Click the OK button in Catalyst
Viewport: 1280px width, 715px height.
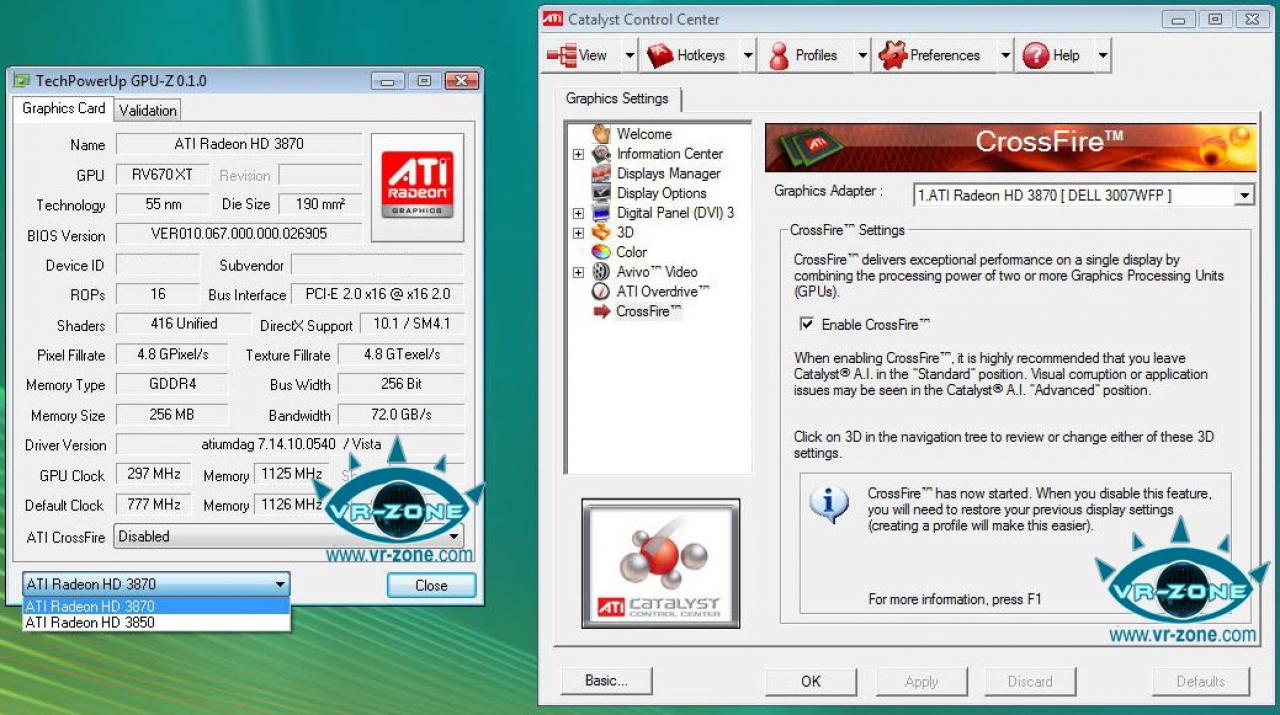811,681
